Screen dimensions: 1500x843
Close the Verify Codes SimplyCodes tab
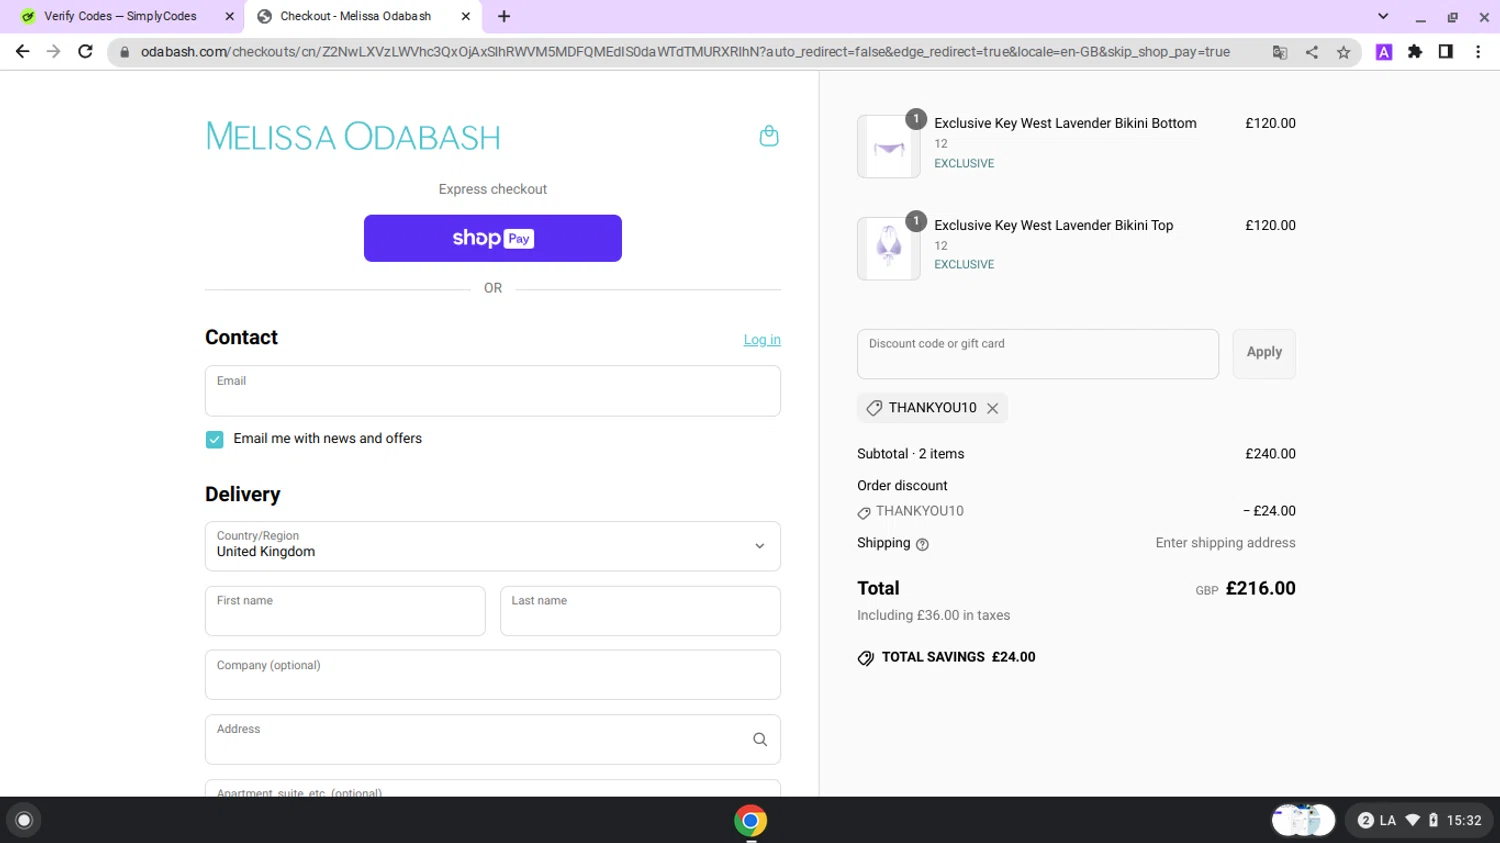pyautogui.click(x=230, y=16)
